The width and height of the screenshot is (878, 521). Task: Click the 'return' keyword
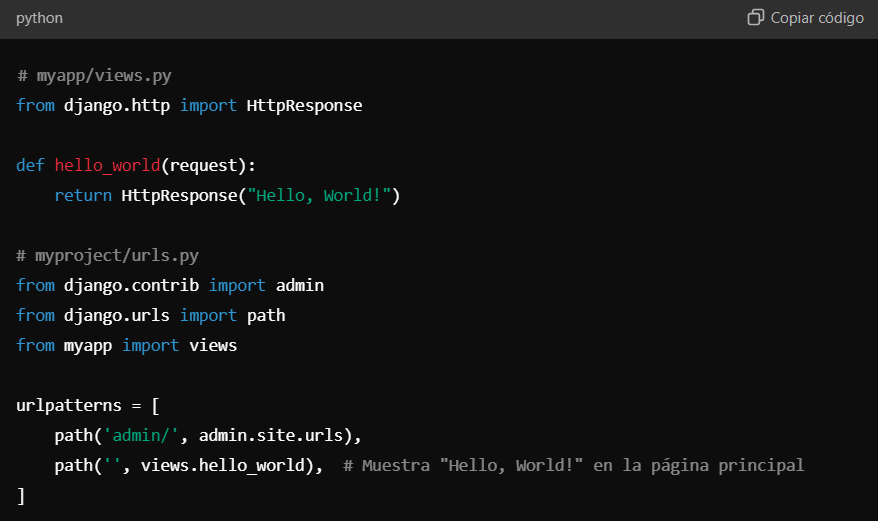[83, 196]
